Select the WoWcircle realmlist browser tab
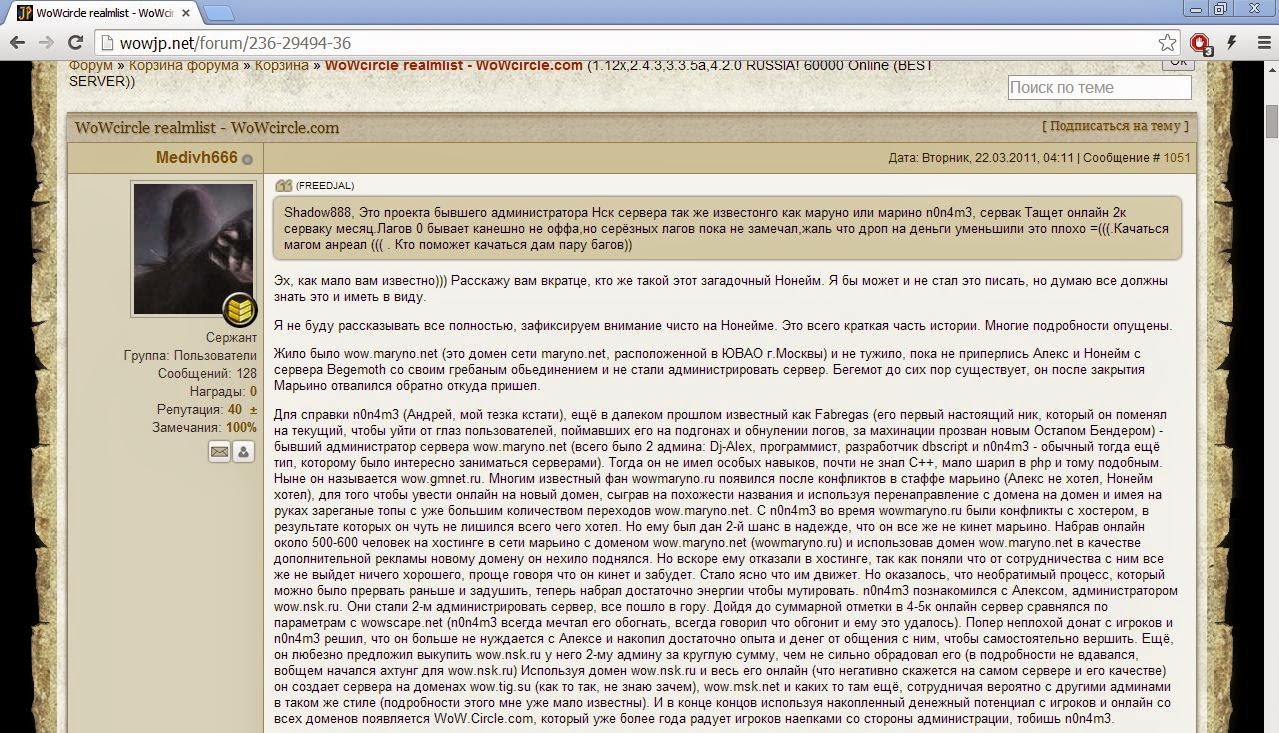Viewport: 1279px width, 733px height. point(104,13)
